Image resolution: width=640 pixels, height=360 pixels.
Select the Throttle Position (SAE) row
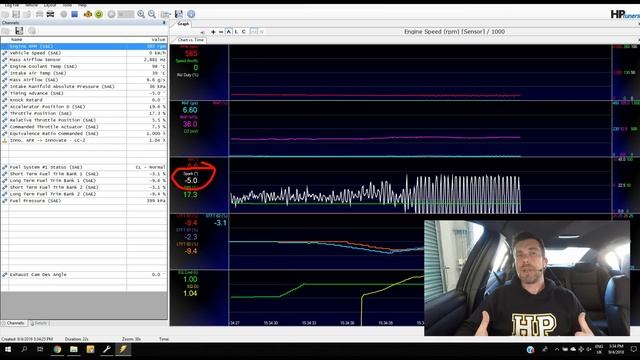tap(84, 113)
